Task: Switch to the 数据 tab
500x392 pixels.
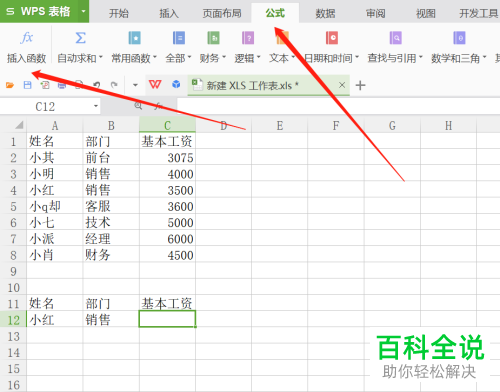Action: pos(325,13)
